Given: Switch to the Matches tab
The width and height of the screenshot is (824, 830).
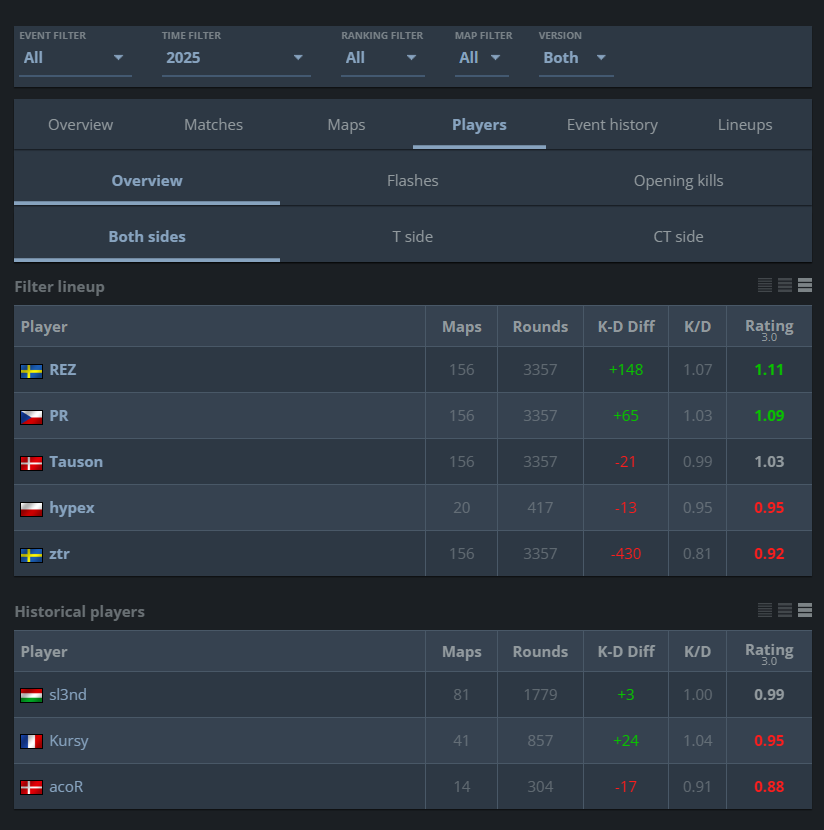Looking at the screenshot, I should coord(213,124).
